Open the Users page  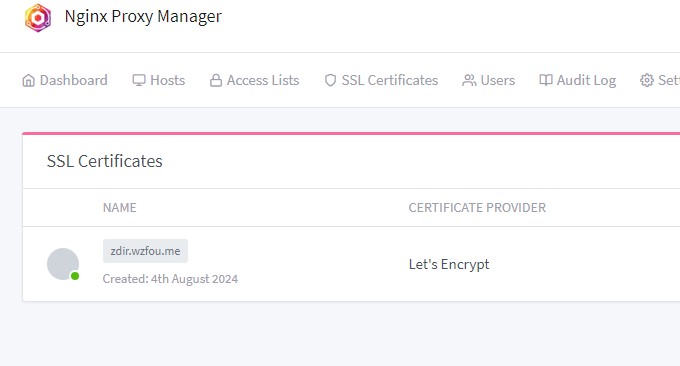489,80
